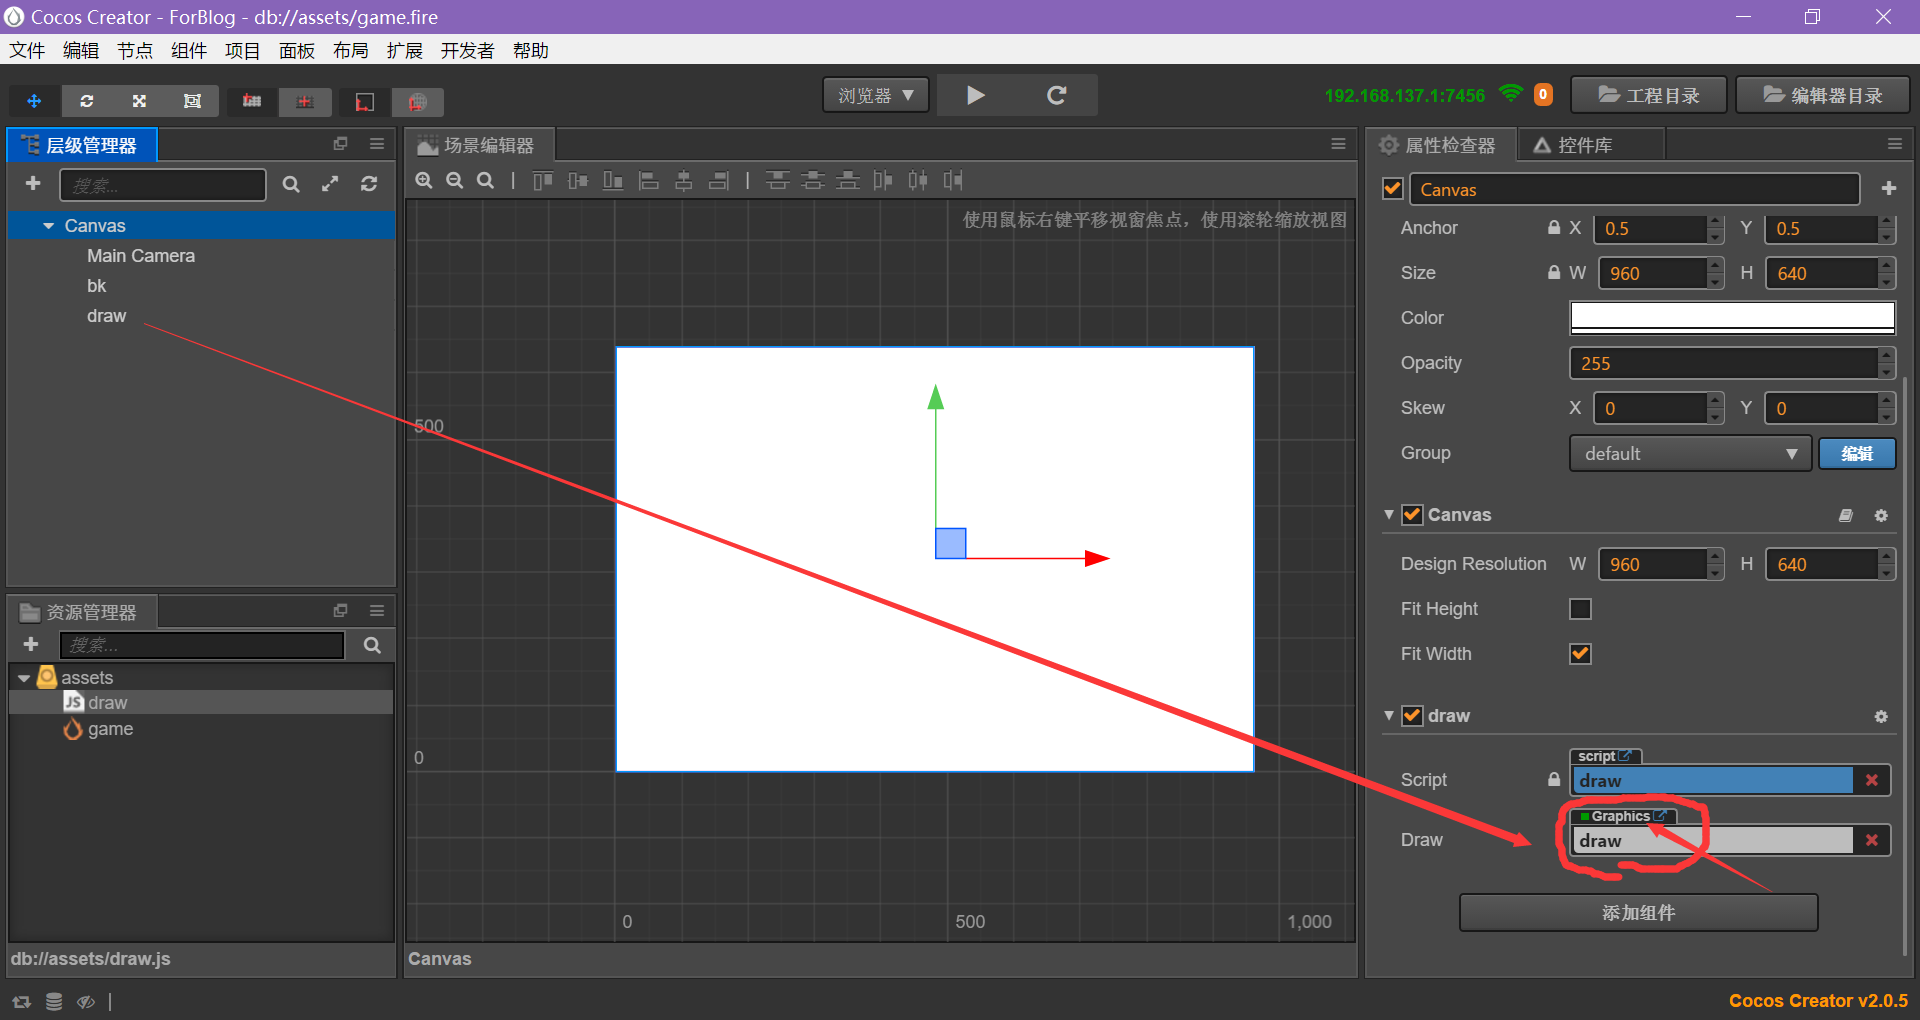The image size is (1920, 1020).
Task: Open the 节点 menu
Action: coord(135,50)
